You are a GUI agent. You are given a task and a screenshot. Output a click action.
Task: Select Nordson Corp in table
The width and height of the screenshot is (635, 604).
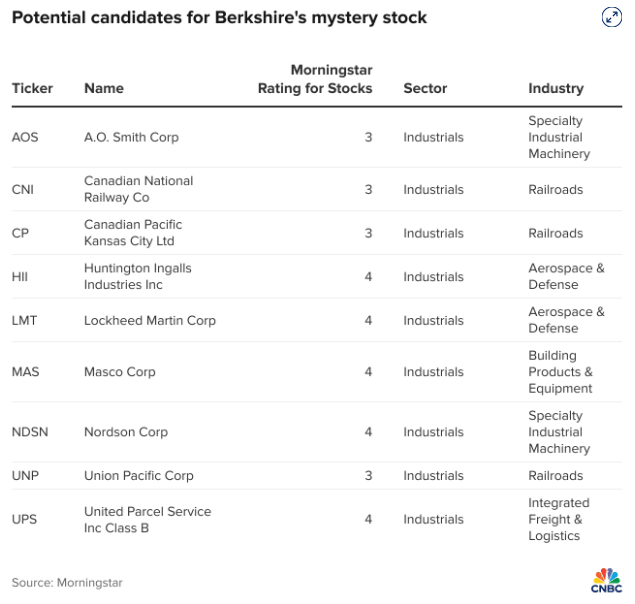(126, 432)
